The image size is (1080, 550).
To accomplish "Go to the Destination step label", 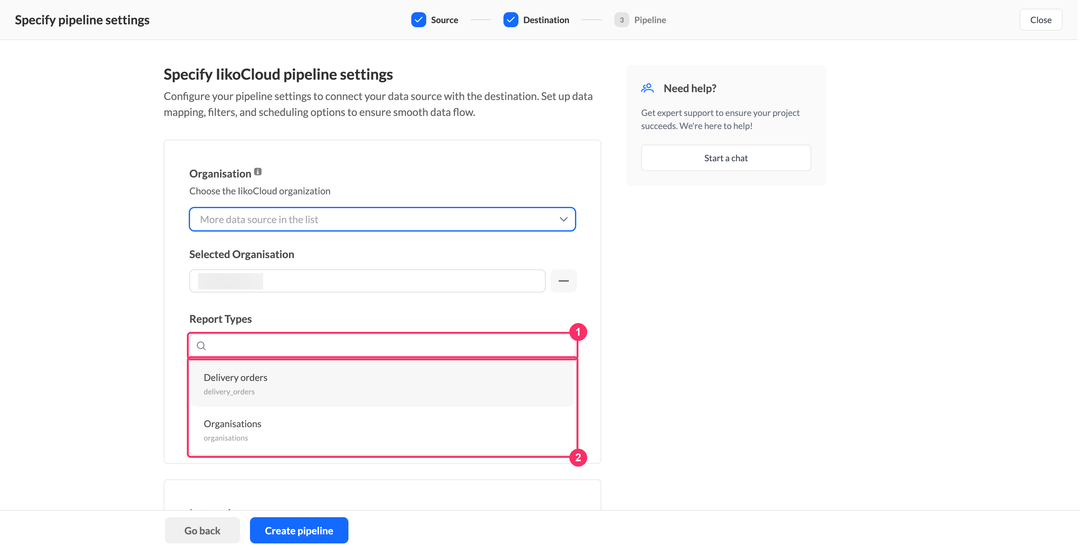I will point(546,20).
